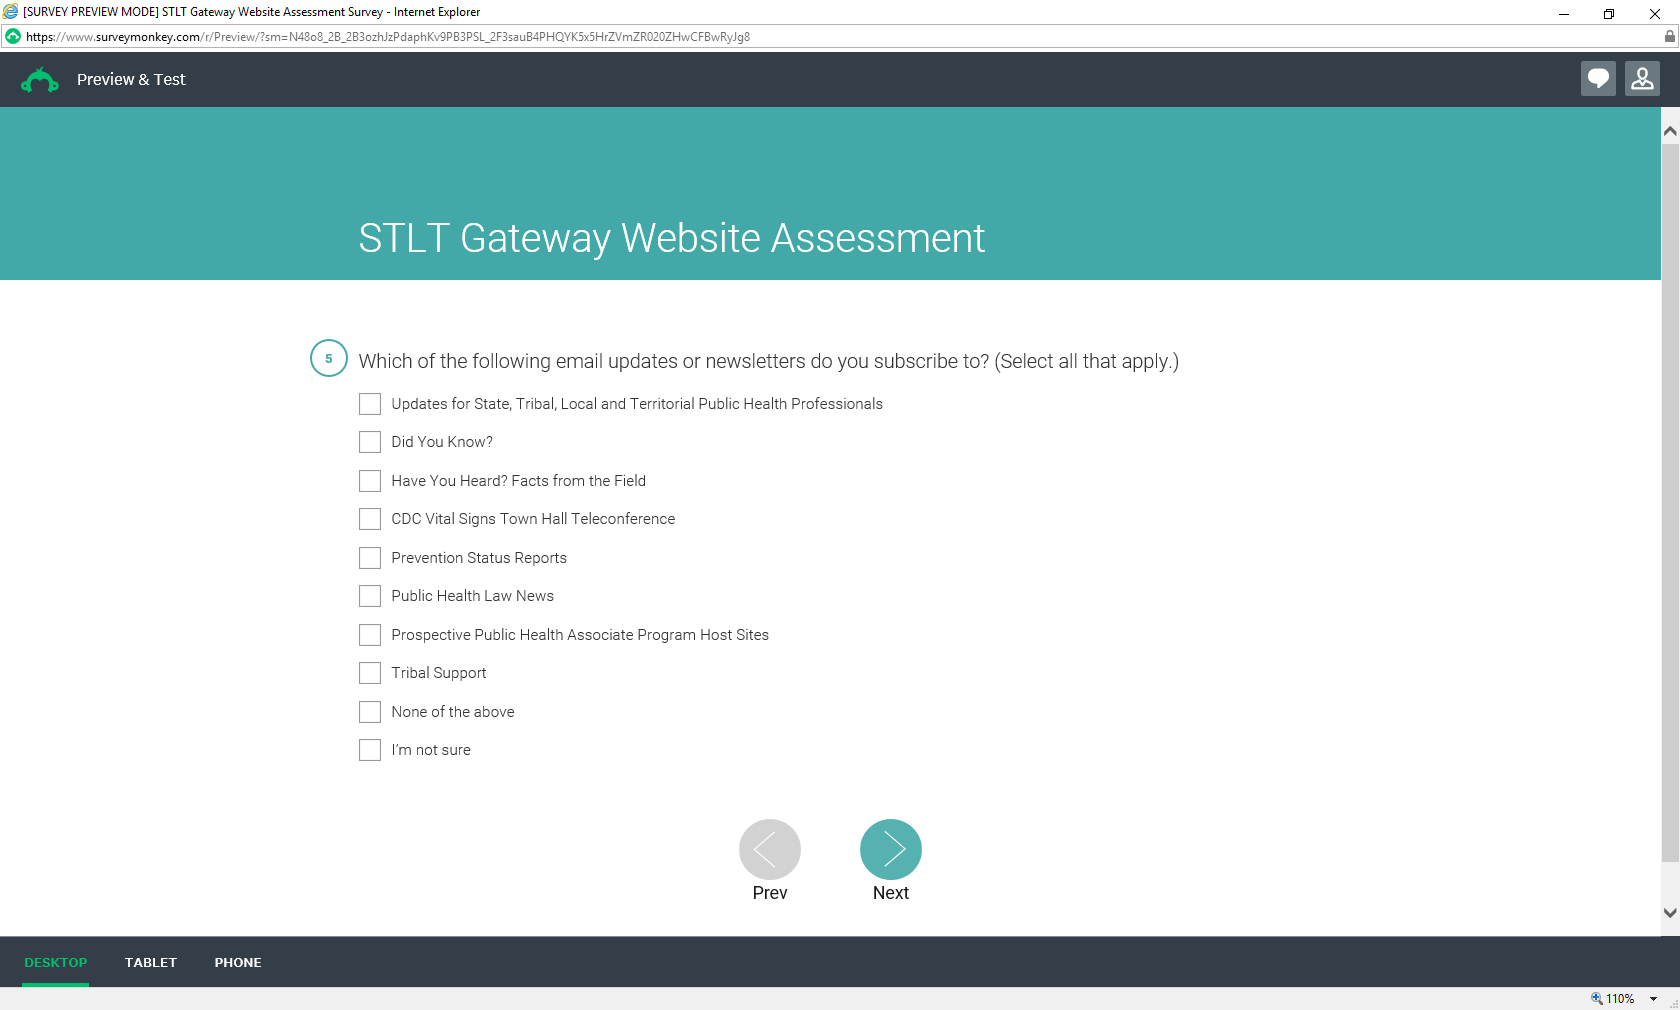This screenshot has width=1680, height=1010.
Task: Open the comments speech bubble icon
Action: (1598, 79)
